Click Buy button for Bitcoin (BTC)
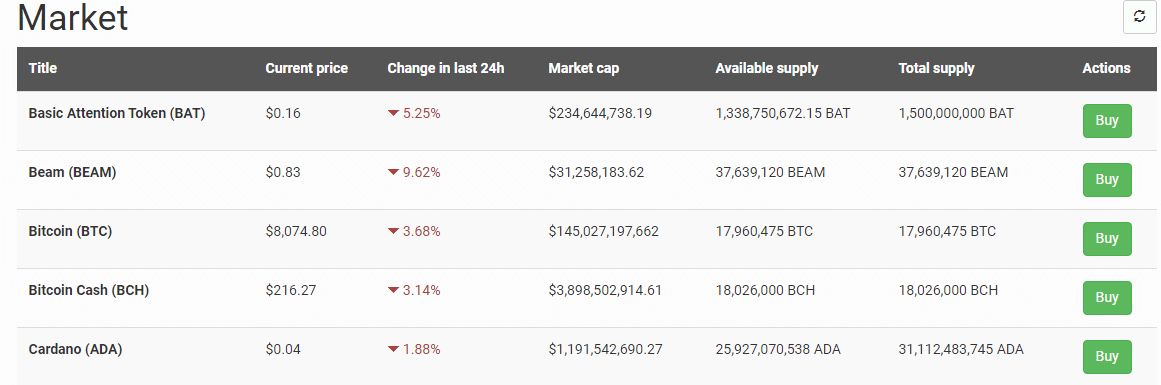Image resolution: width=1161 pixels, height=385 pixels. (x=1107, y=238)
